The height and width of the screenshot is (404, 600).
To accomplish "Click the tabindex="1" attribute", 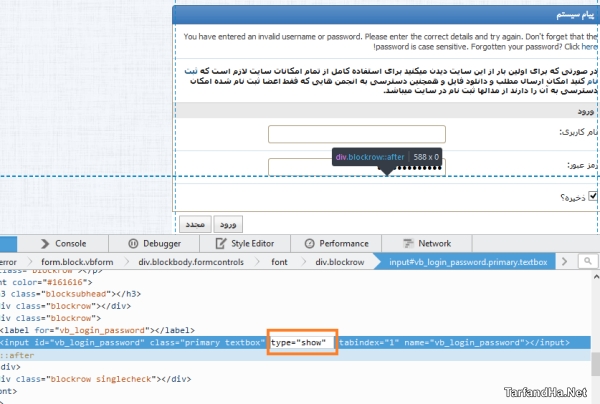I will 369,342.
